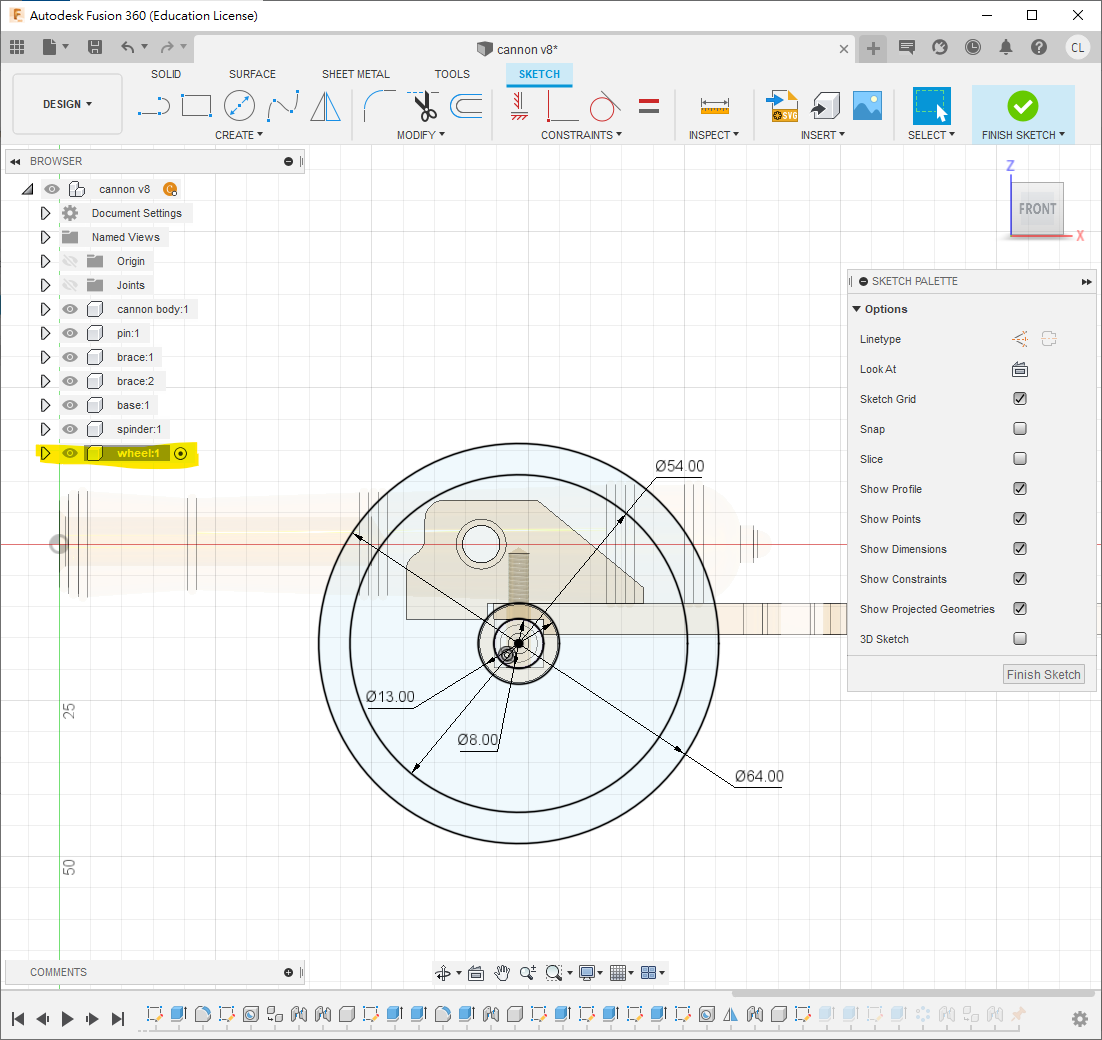
Task: Pick the Fillet tool in Modify
Action: click(x=379, y=105)
